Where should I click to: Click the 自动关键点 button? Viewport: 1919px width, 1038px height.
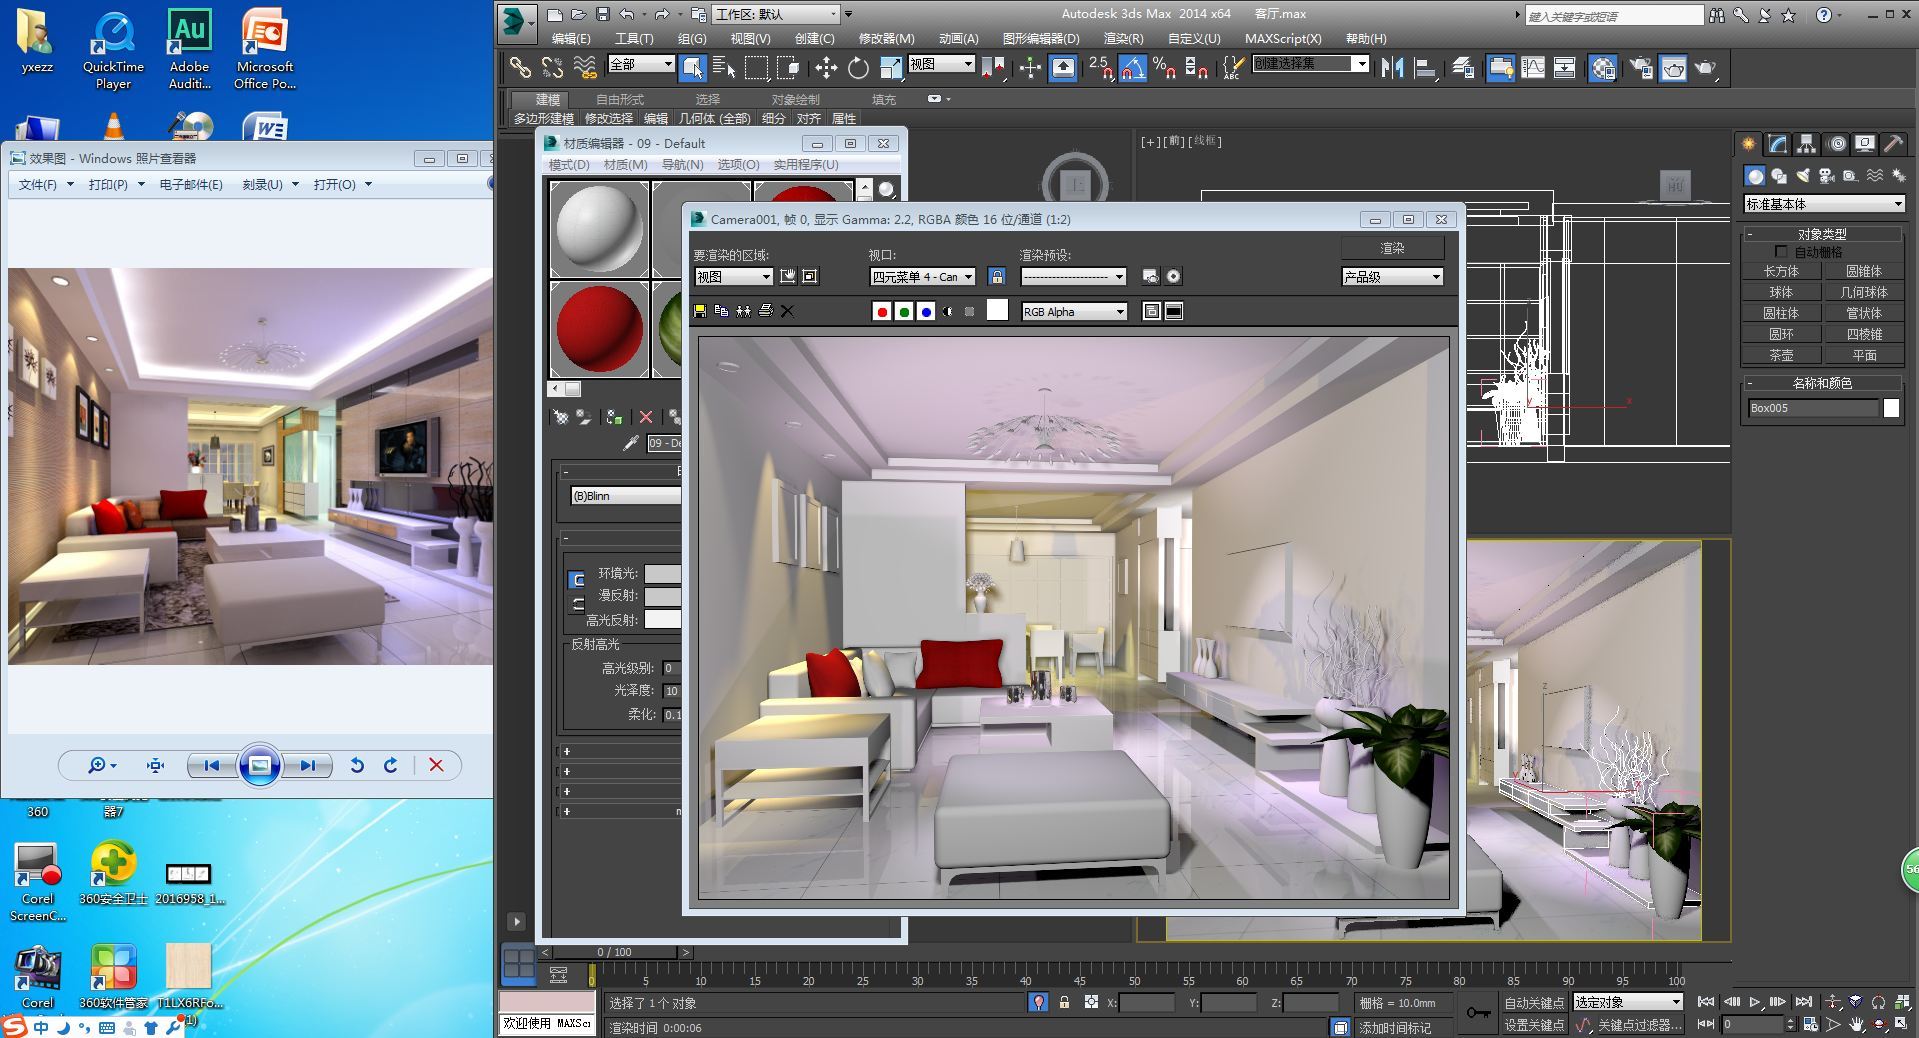pyautogui.click(x=1534, y=1003)
